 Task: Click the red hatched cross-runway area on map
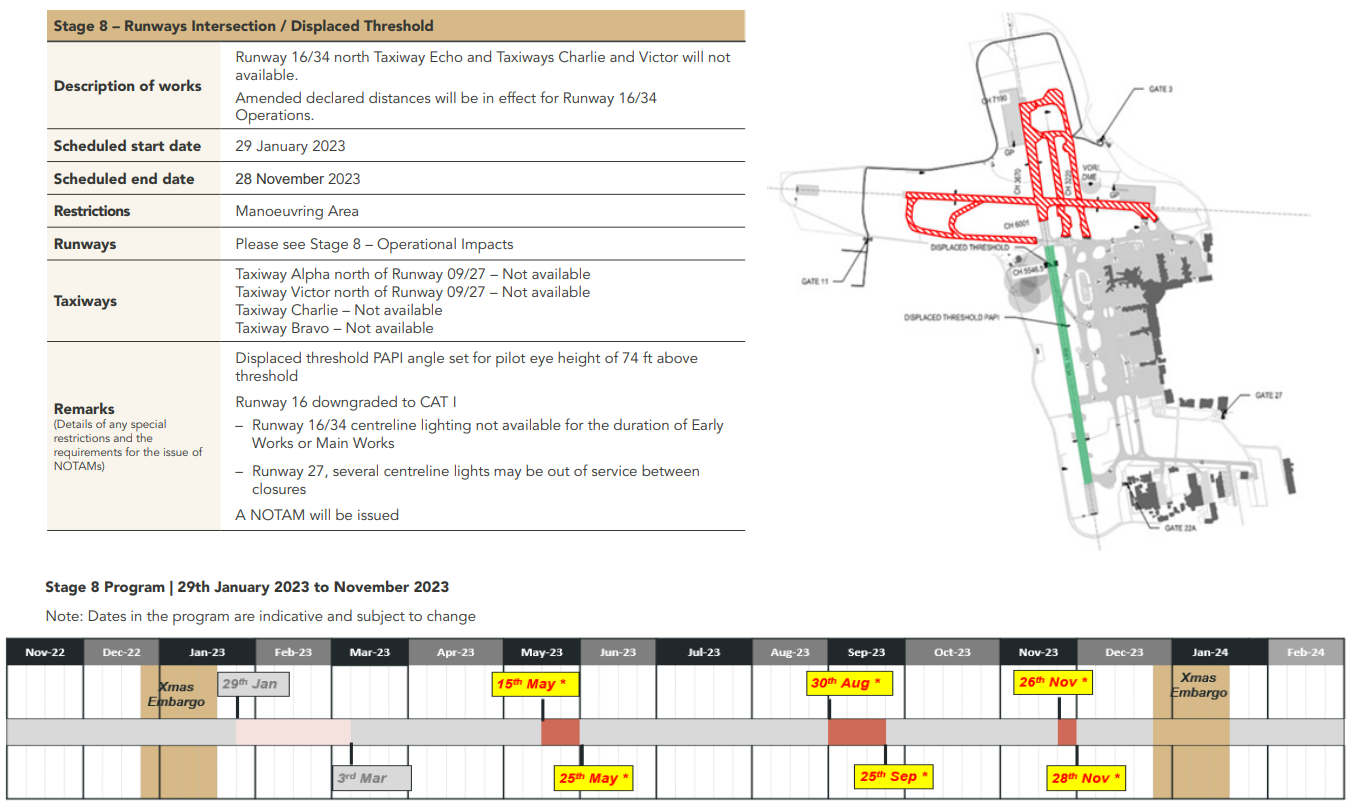point(1031,205)
